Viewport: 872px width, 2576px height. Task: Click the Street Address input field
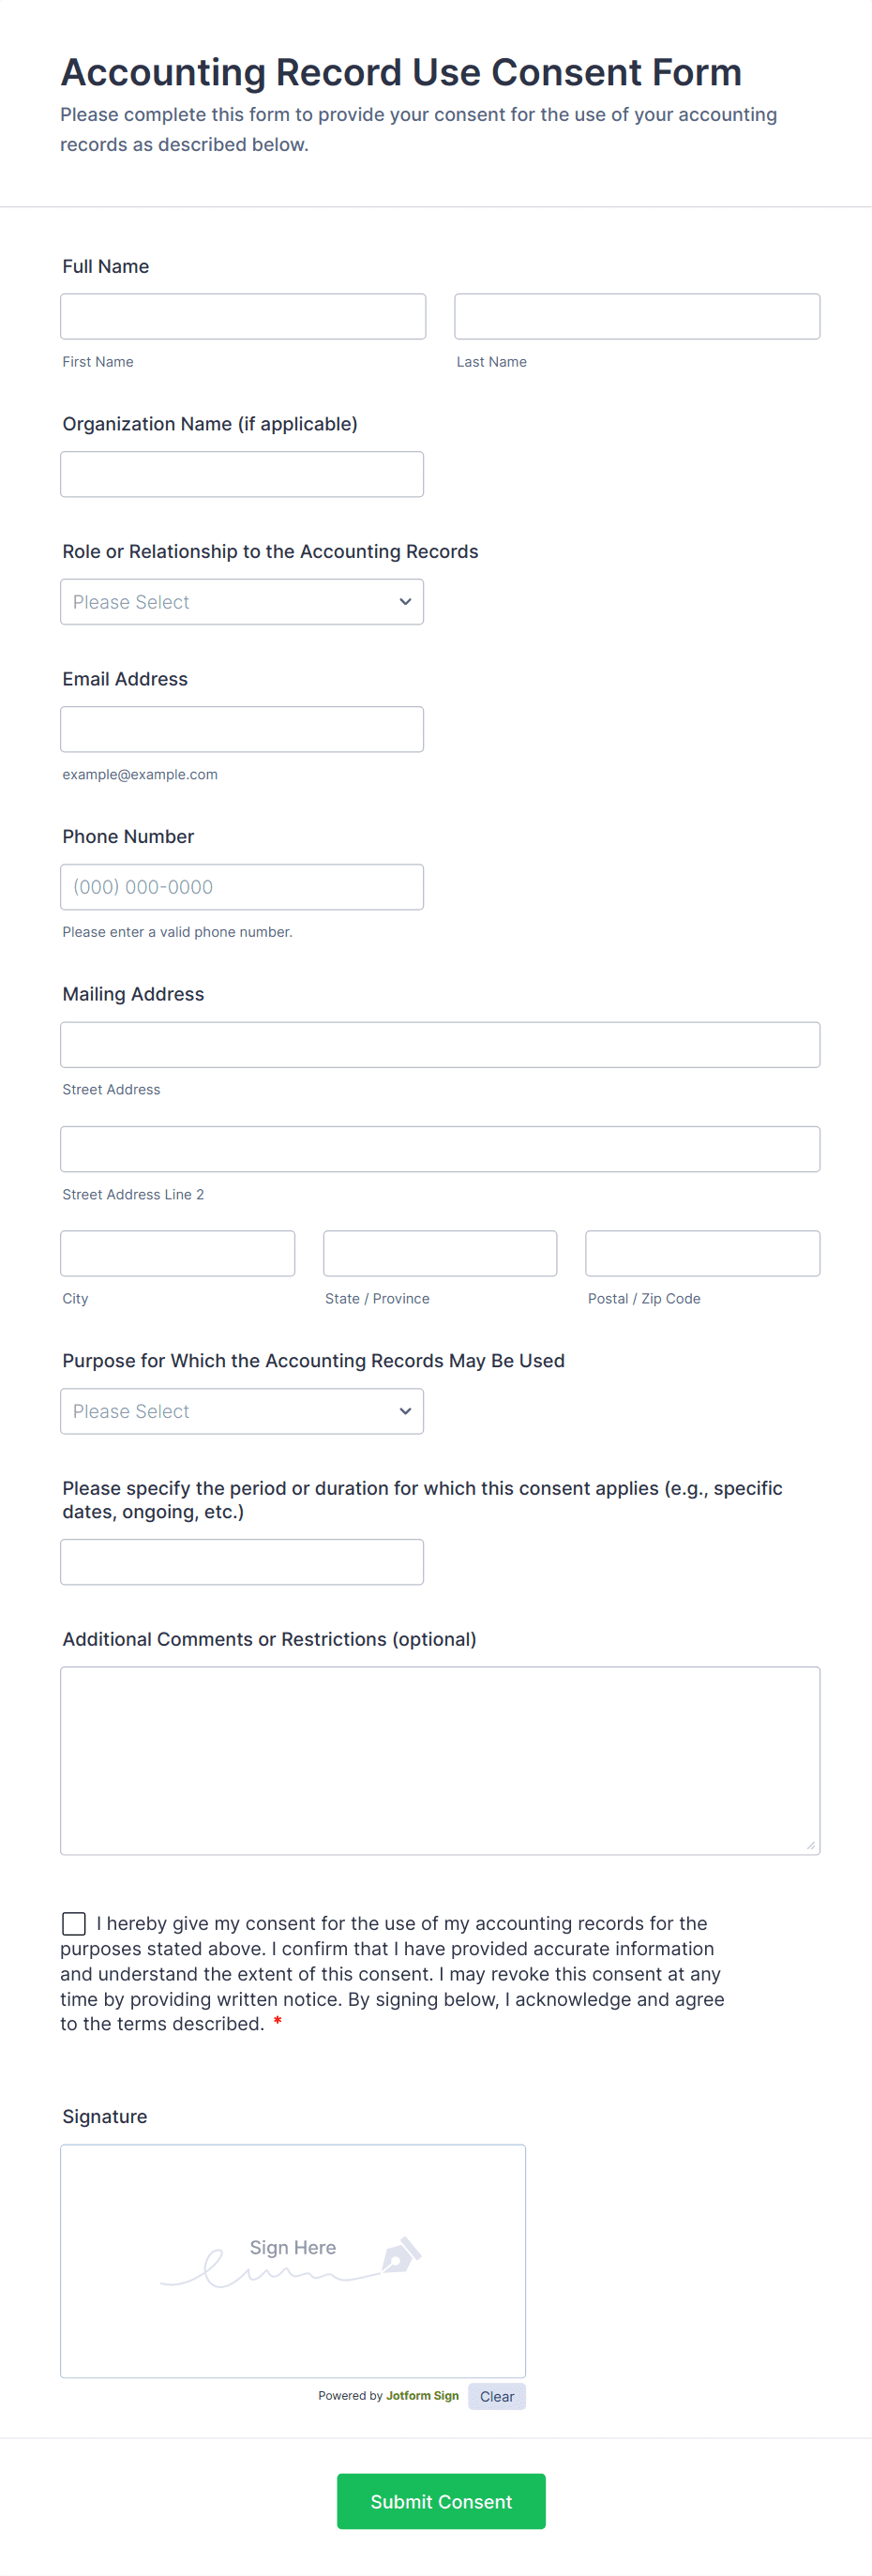[440, 1044]
